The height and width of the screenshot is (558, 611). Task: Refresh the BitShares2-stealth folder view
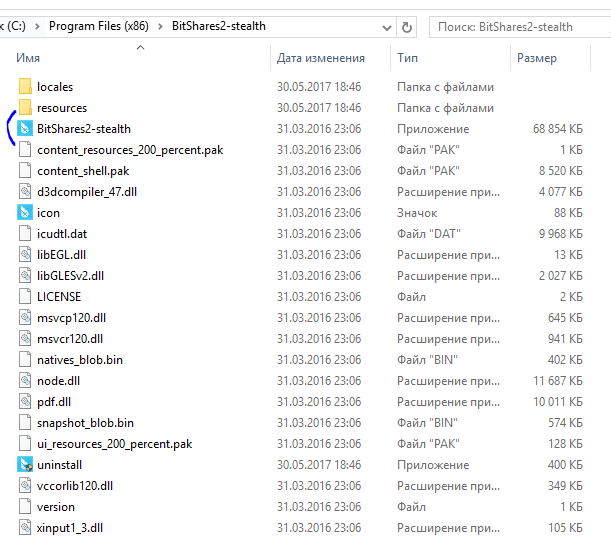(406, 27)
